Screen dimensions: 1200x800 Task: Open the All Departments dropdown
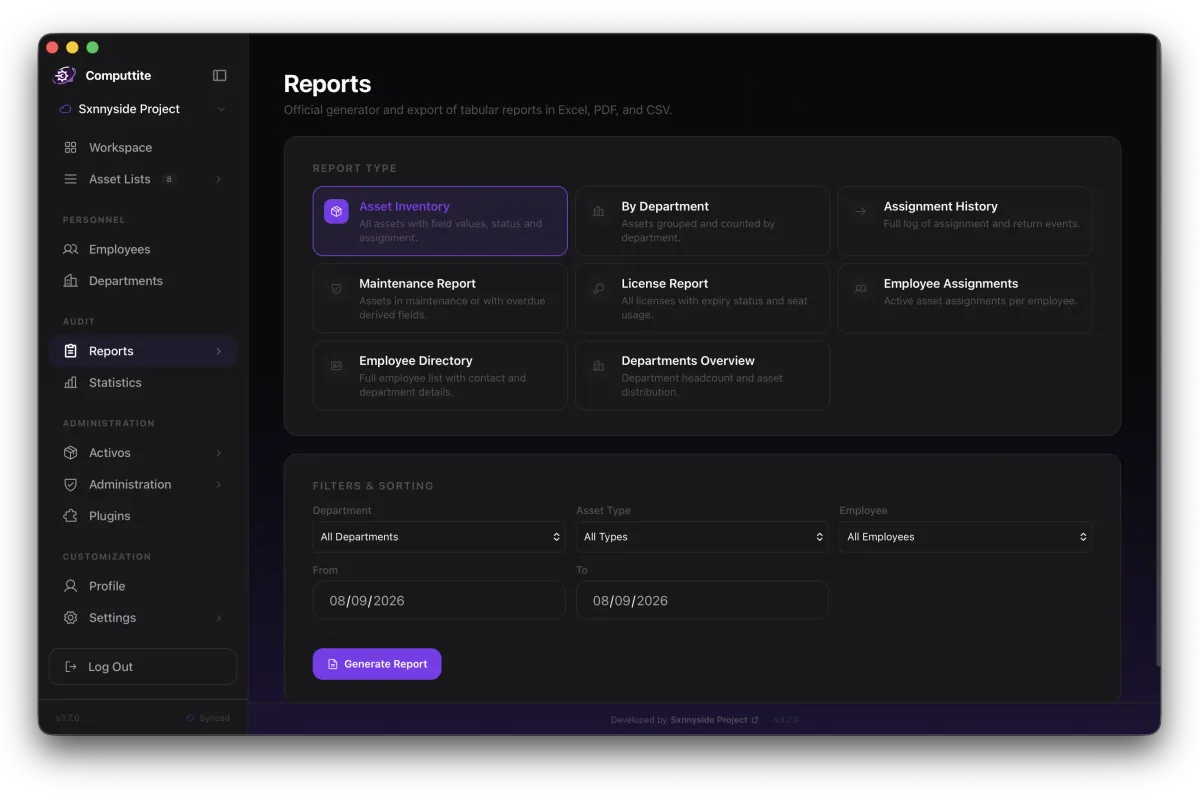[x=439, y=537]
